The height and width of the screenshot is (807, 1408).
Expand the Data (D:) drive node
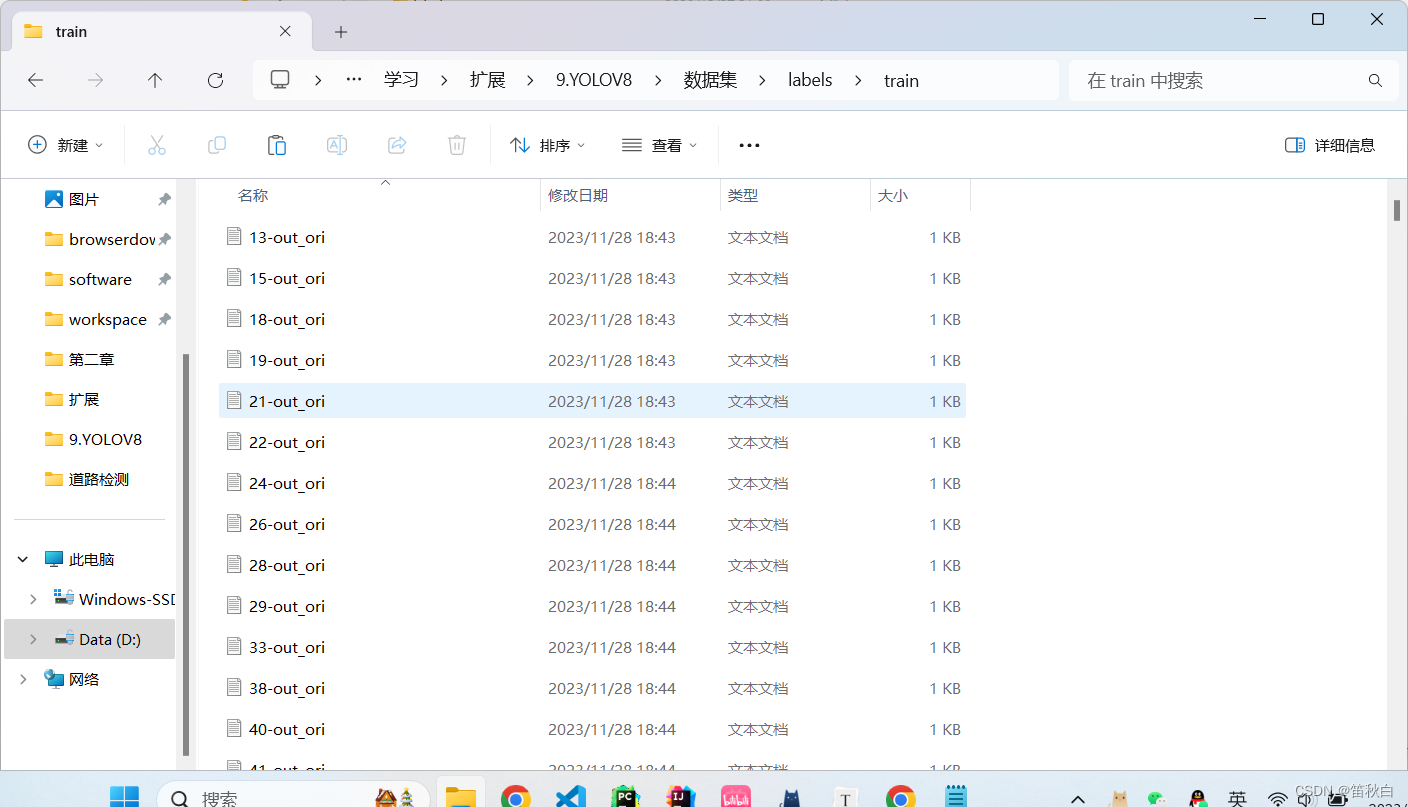33,639
